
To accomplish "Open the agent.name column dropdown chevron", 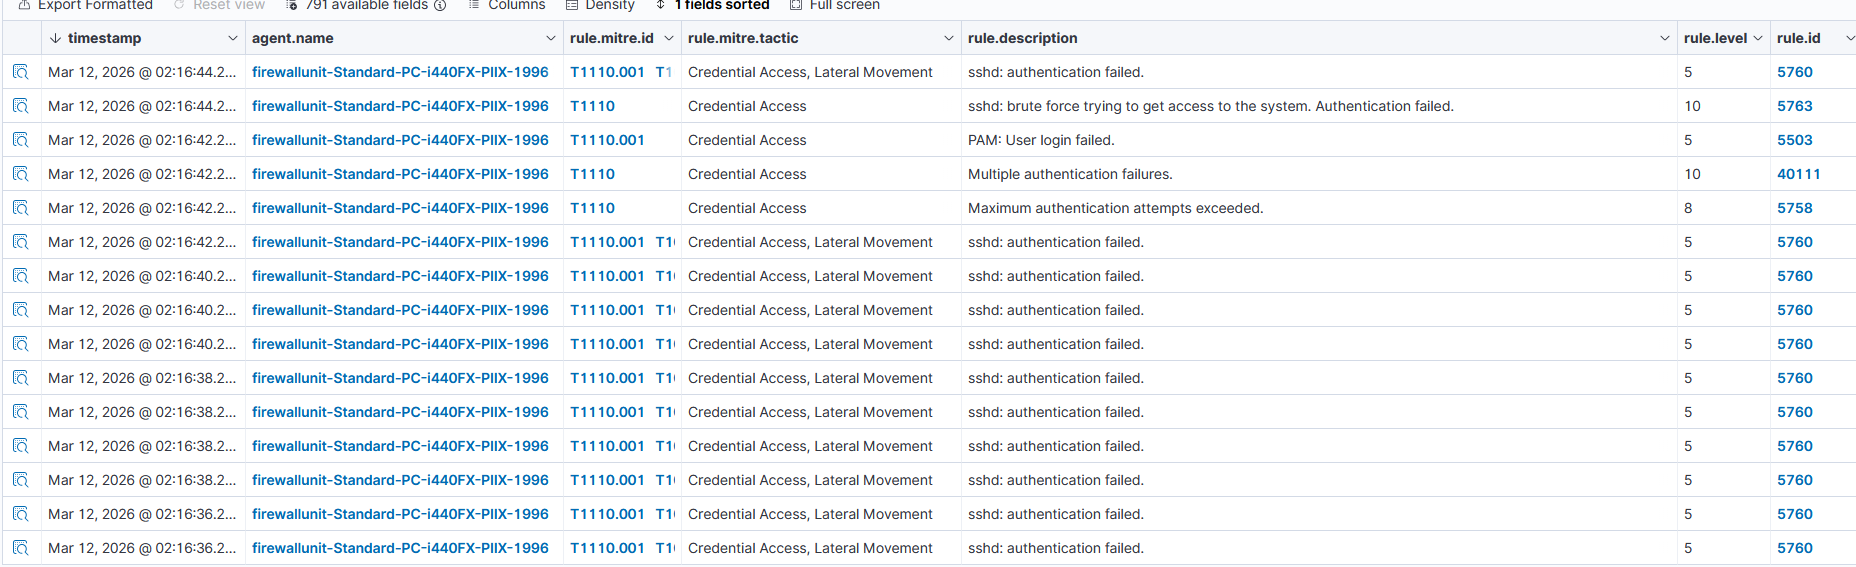I will point(551,38).
